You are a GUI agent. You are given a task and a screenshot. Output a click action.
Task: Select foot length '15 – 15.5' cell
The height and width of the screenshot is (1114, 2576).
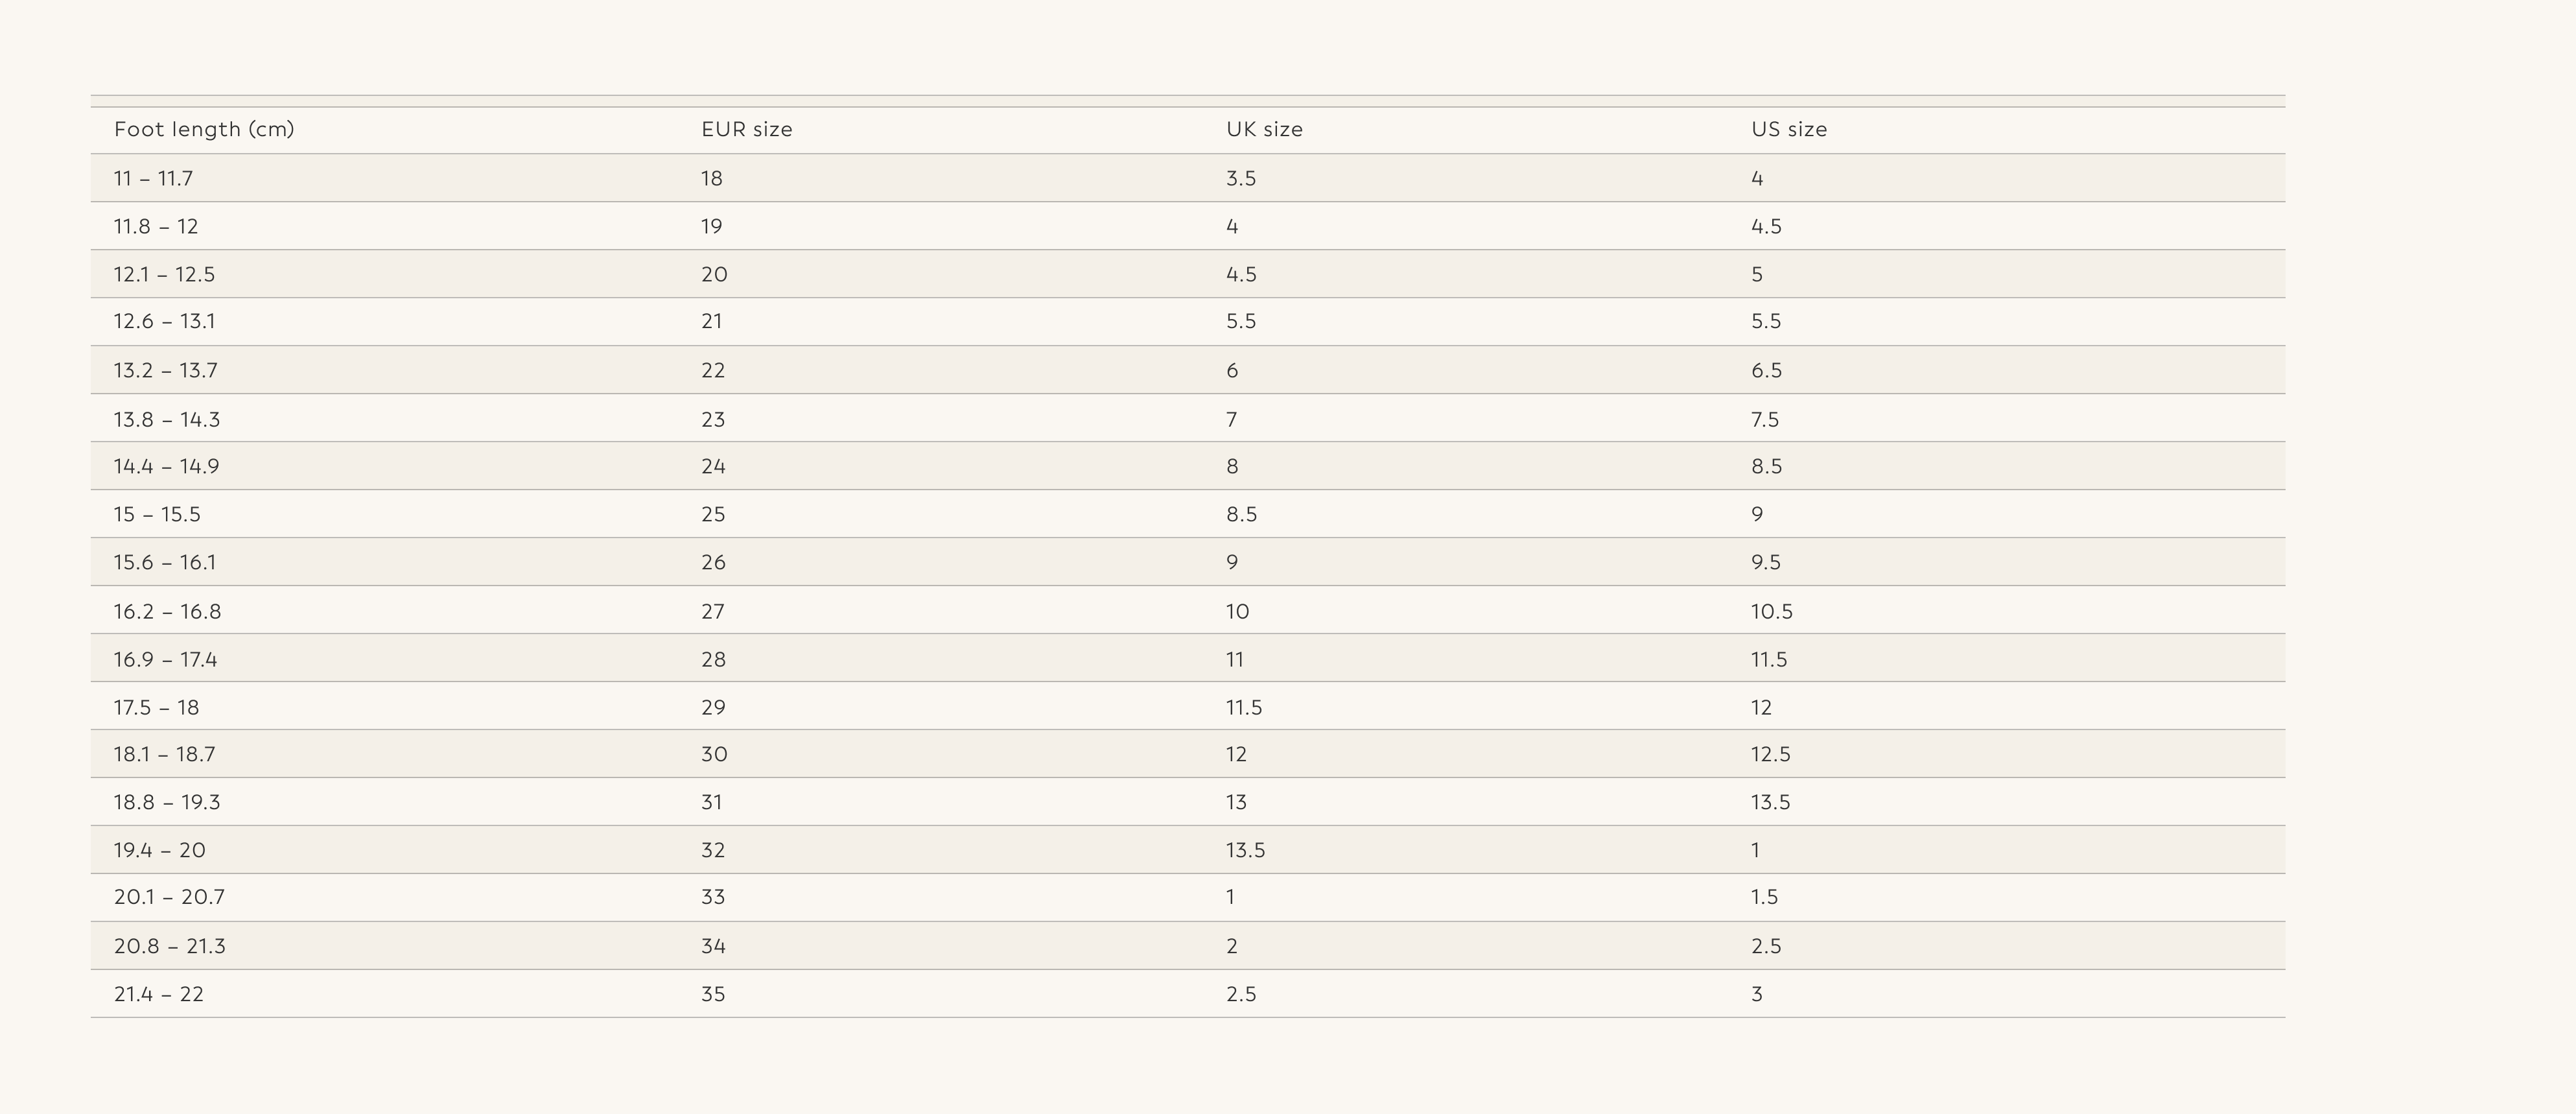157,515
